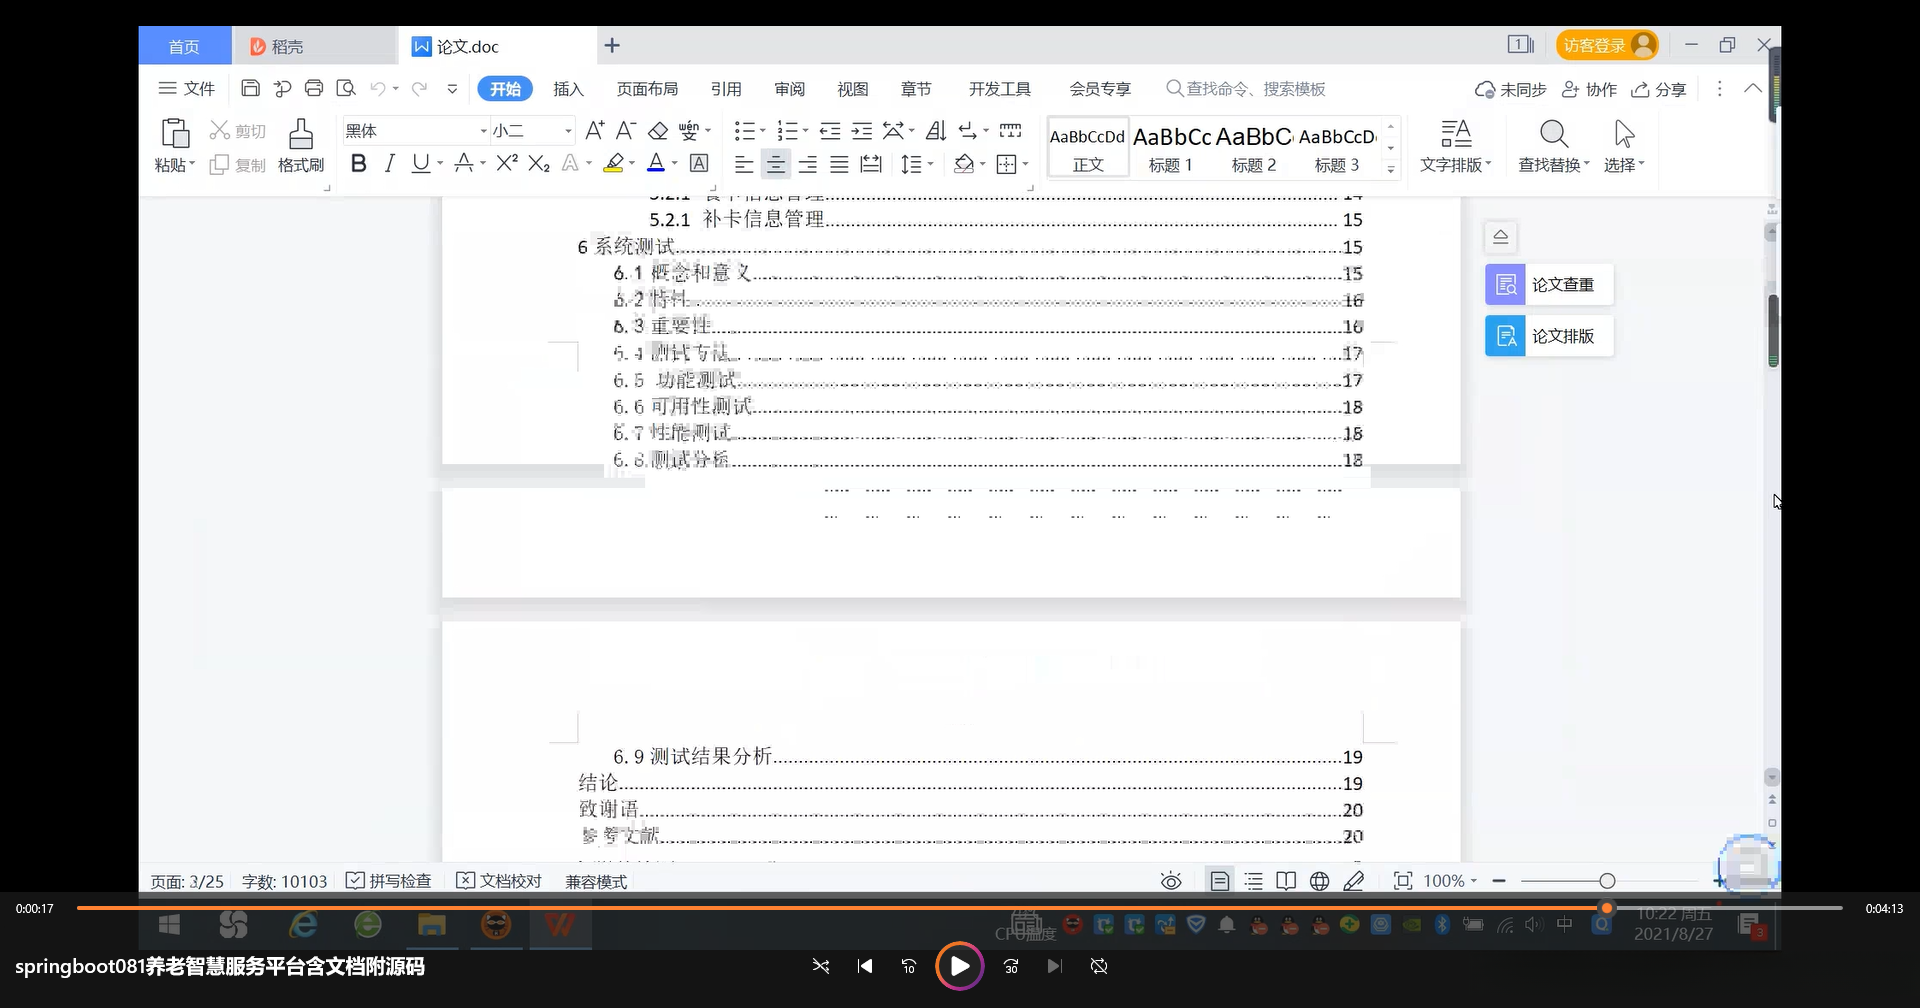Image resolution: width=1920 pixels, height=1008 pixels.
Task: Select the ink annotation pen icon
Action: 1354,880
